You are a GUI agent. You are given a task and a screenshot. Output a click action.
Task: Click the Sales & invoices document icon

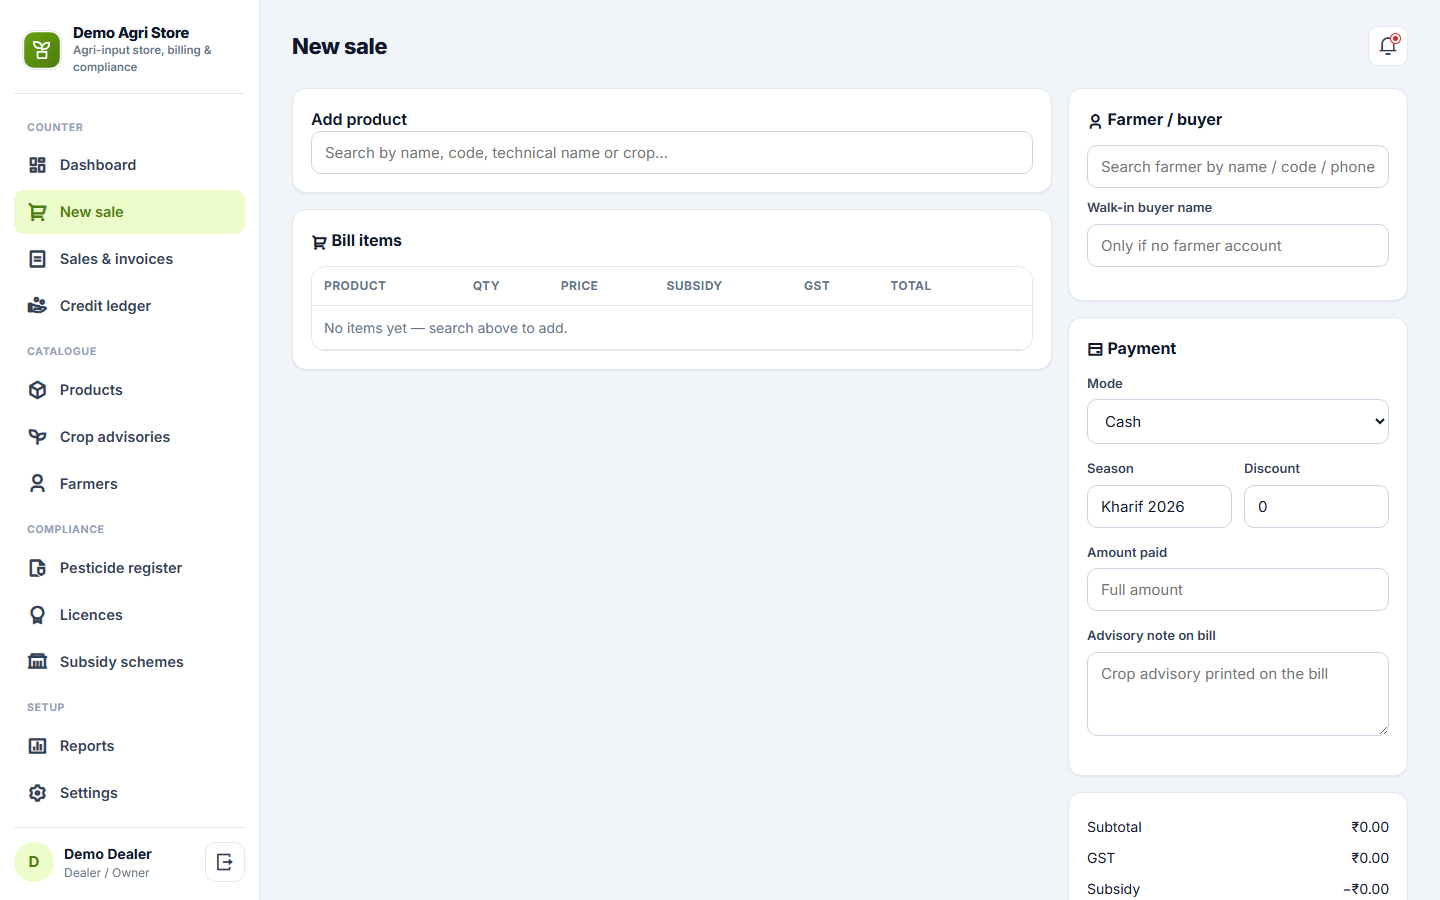pyautogui.click(x=37, y=259)
